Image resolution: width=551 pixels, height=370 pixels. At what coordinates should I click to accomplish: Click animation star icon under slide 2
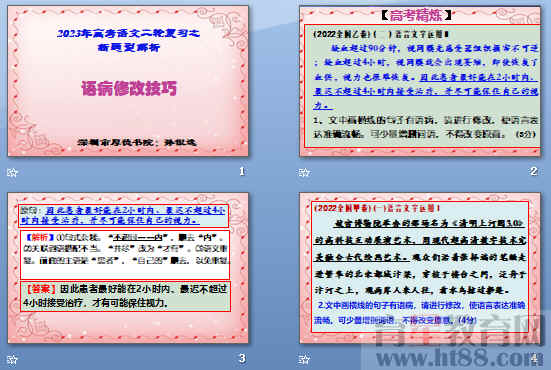[304, 172]
